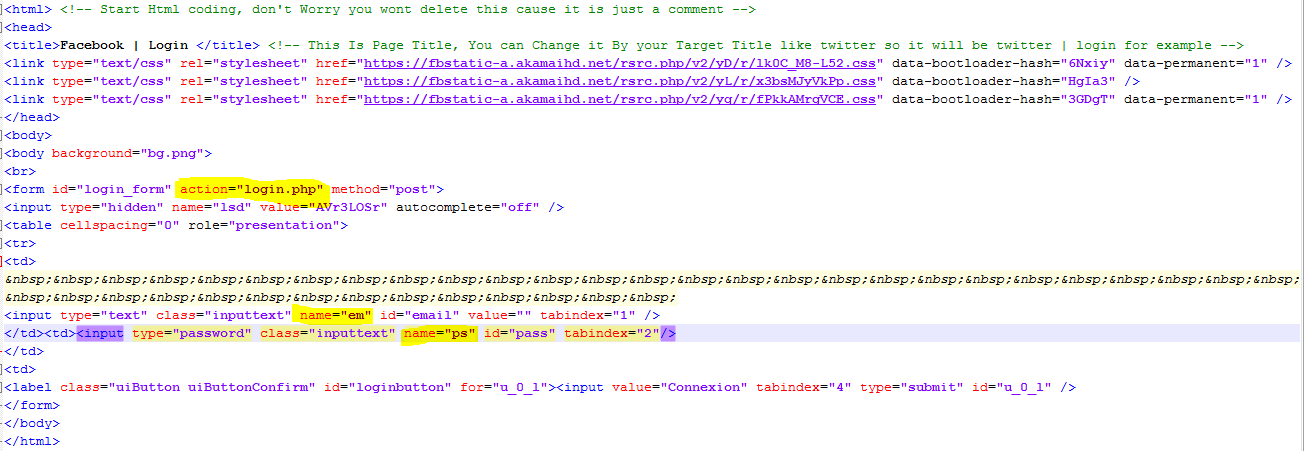Click the value="AVr3LOSr" hidden input value
This screenshot has height=451, width=1304.
click(x=324, y=207)
